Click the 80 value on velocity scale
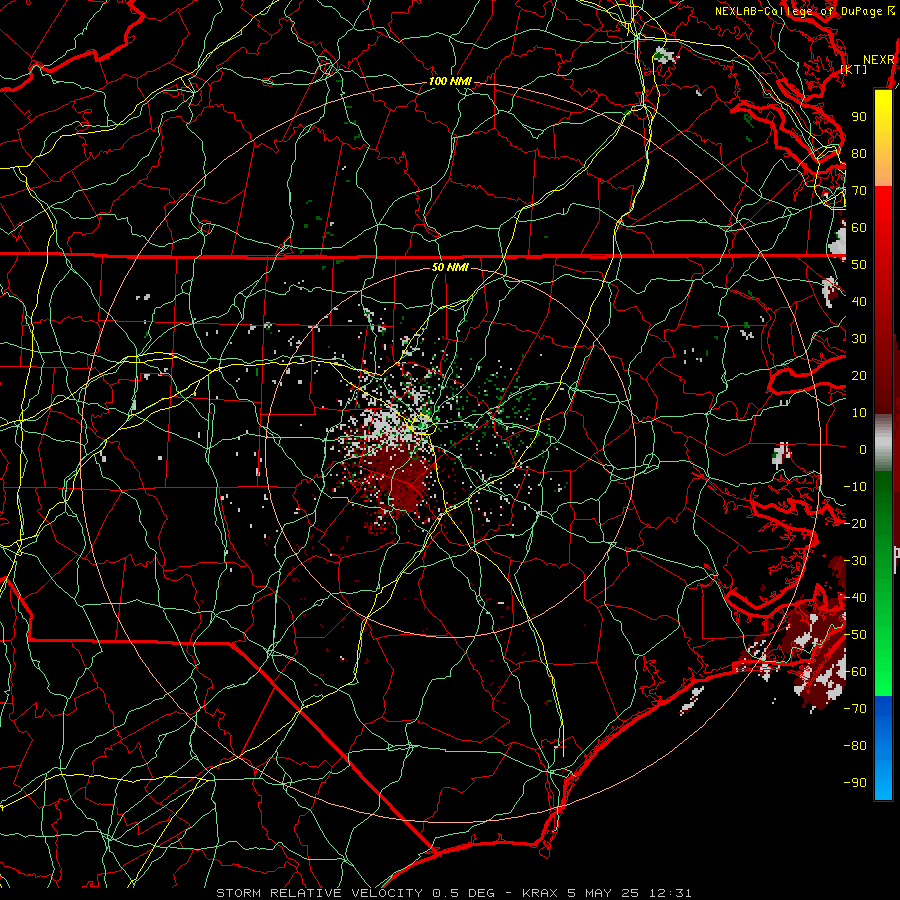Image resolution: width=900 pixels, height=900 pixels. coord(859,154)
